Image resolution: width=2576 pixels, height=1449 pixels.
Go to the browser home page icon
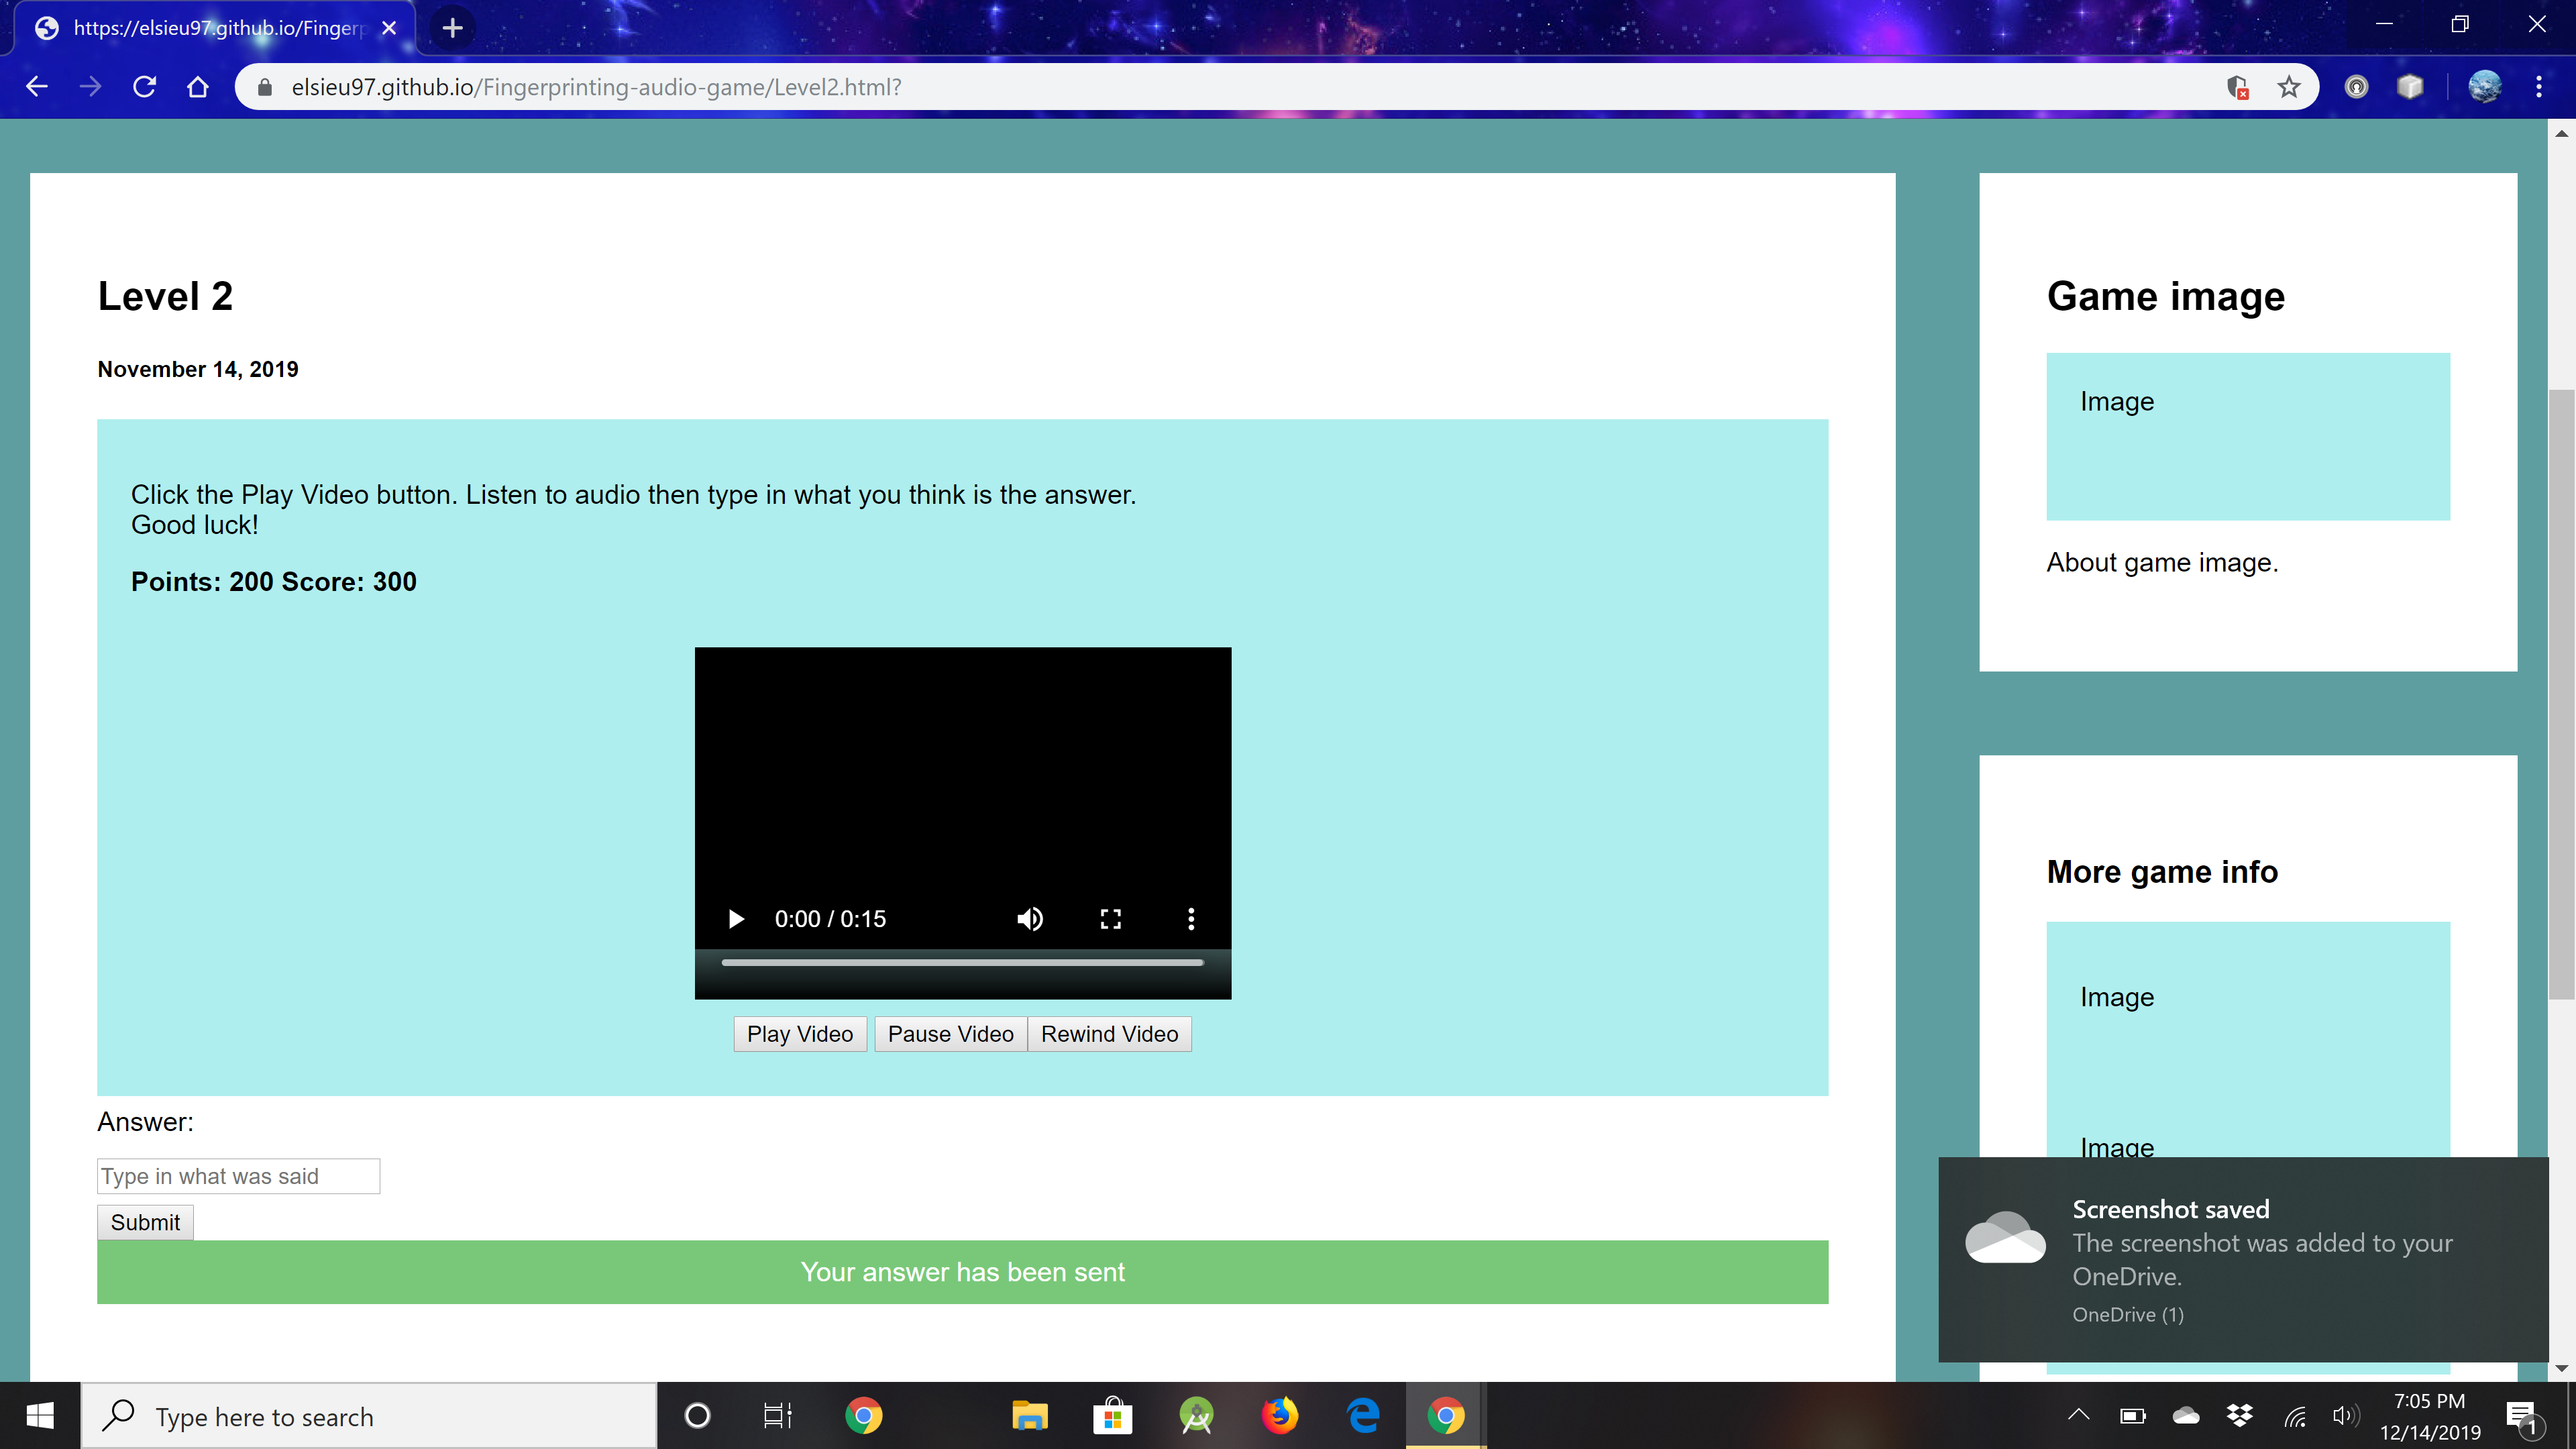198,87
